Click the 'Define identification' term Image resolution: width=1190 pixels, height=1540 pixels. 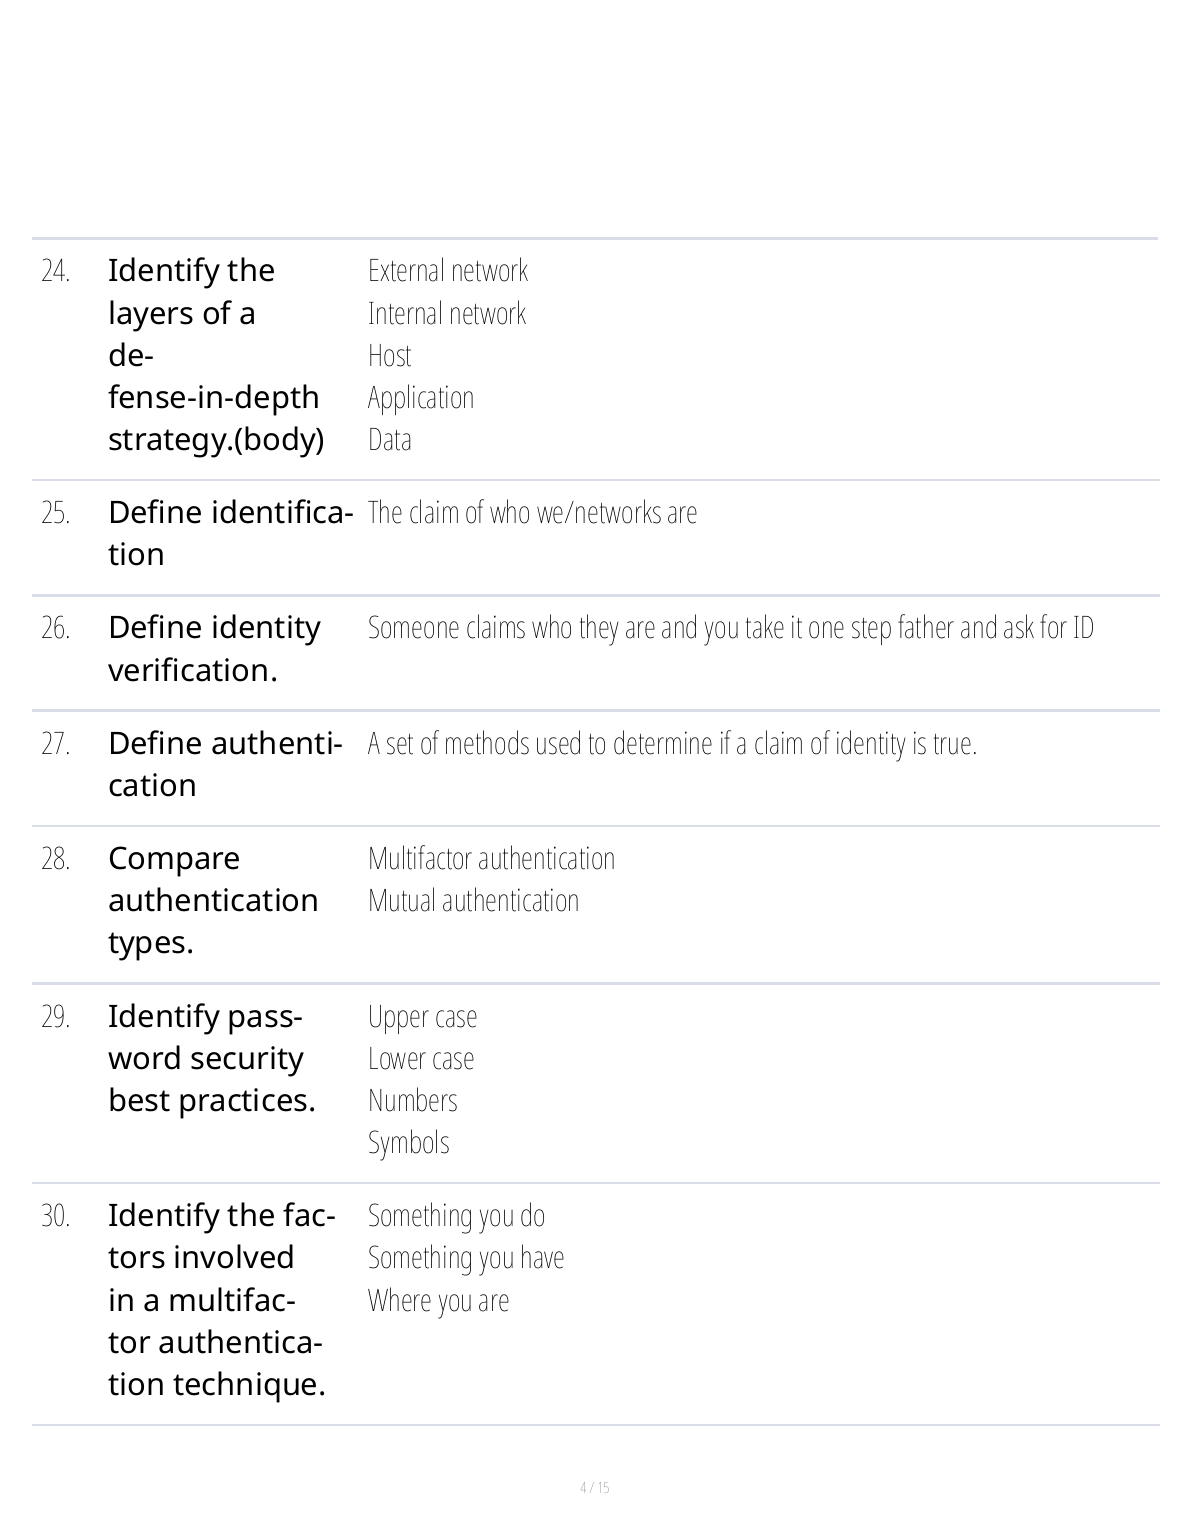click(229, 533)
